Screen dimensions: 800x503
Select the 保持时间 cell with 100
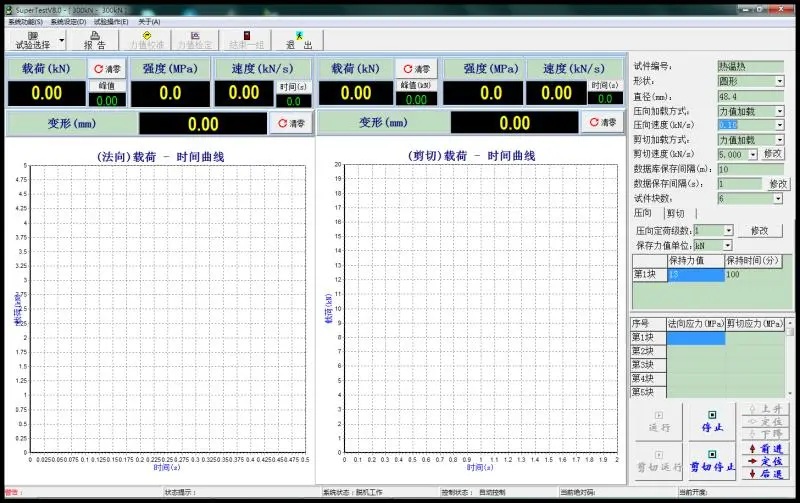[754, 274]
